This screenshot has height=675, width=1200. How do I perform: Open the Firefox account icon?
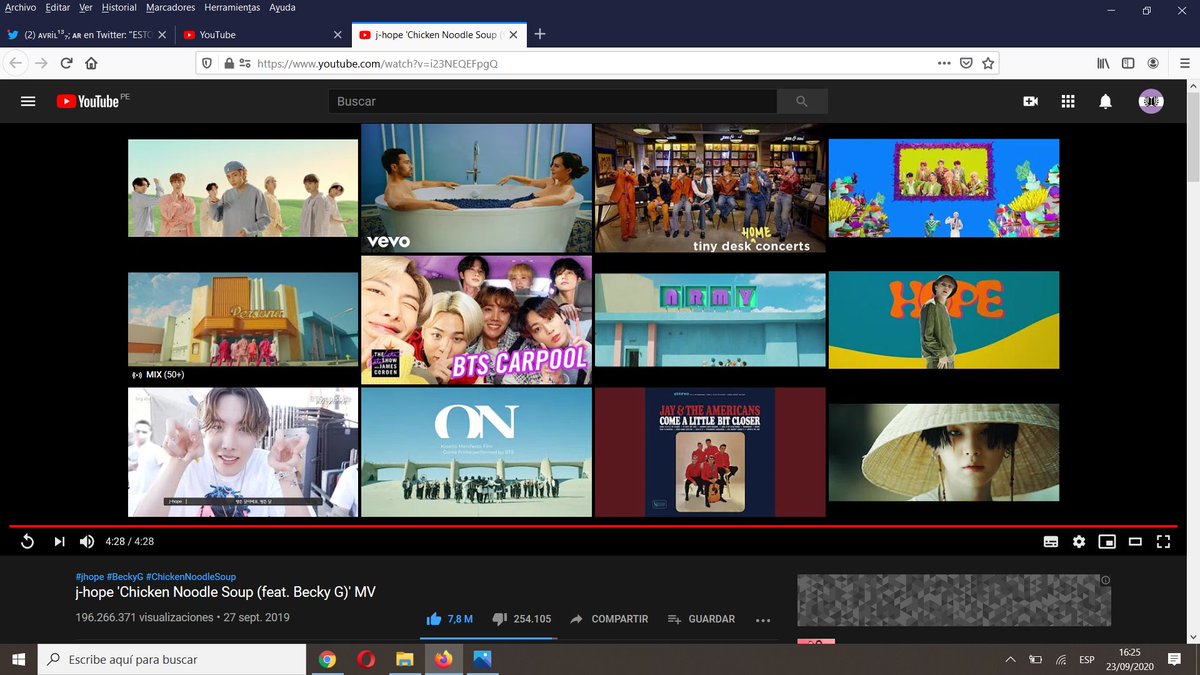[x=1154, y=63]
